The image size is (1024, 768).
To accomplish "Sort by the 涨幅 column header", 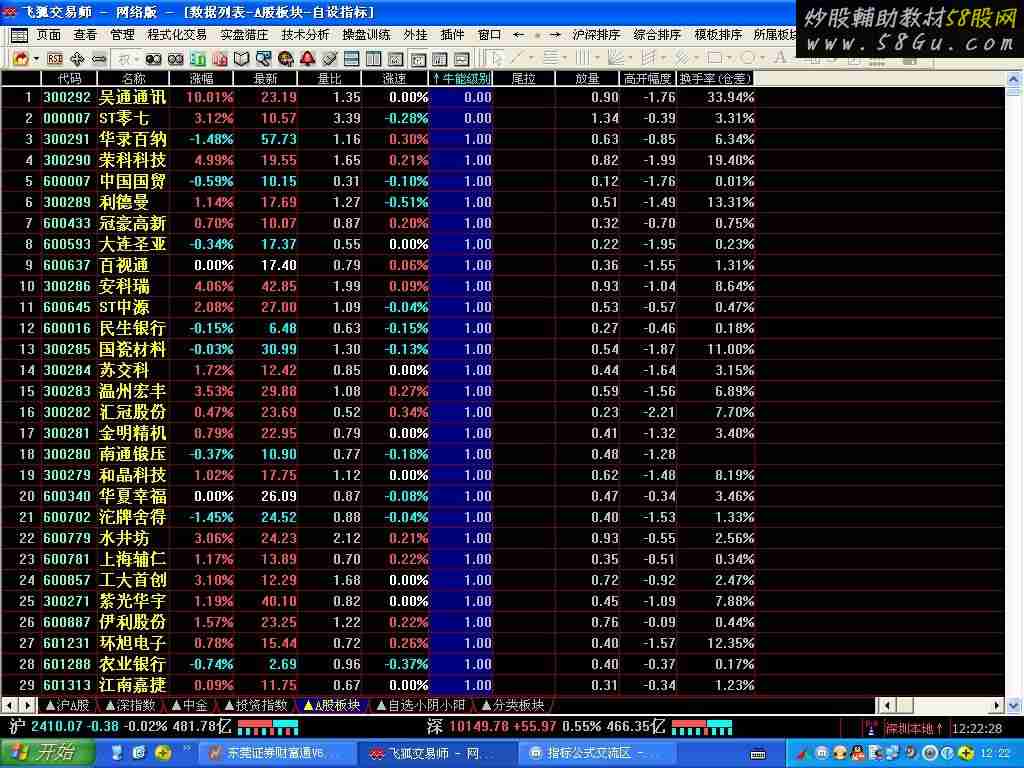I will (201, 78).
